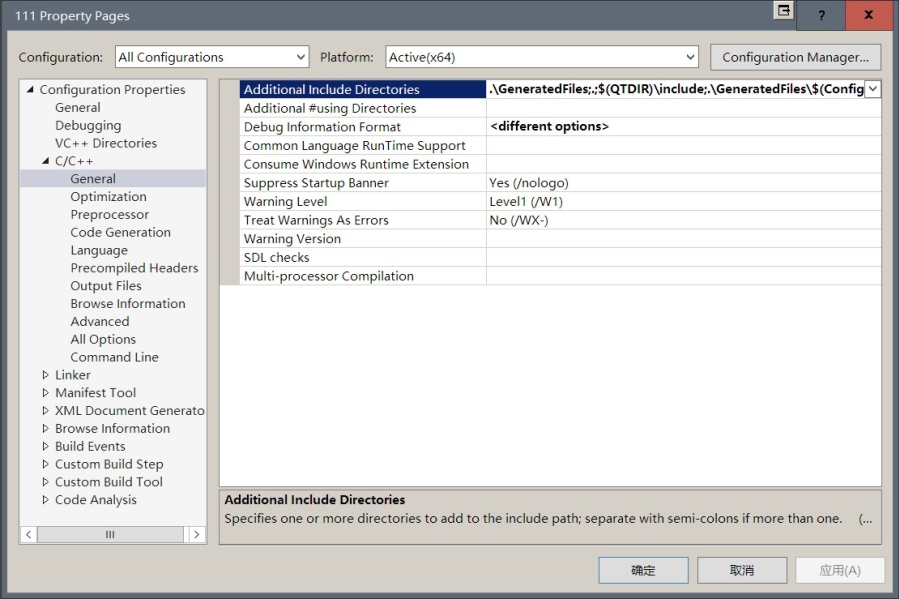Open Additional Include Directories value dropdown
The width and height of the screenshot is (900, 599).
[x=872, y=89]
